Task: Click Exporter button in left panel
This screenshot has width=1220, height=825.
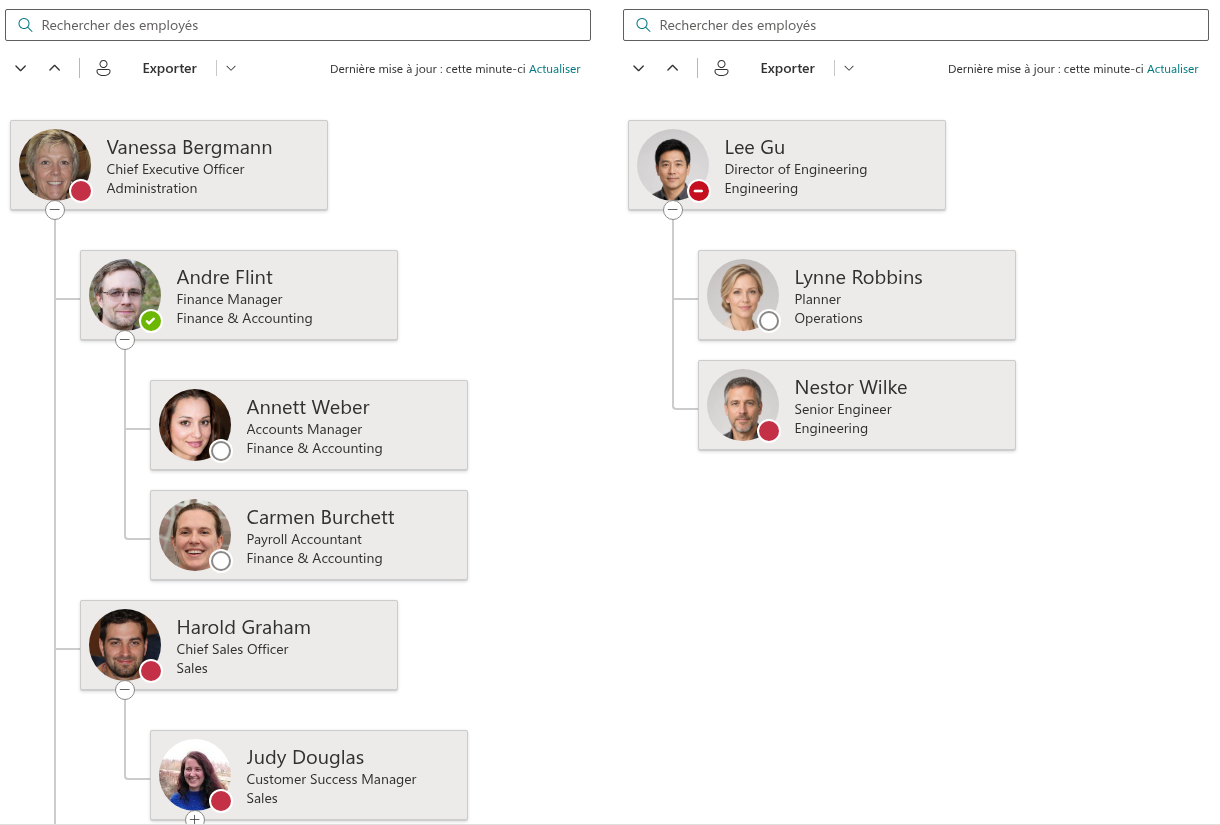Action: coord(170,68)
